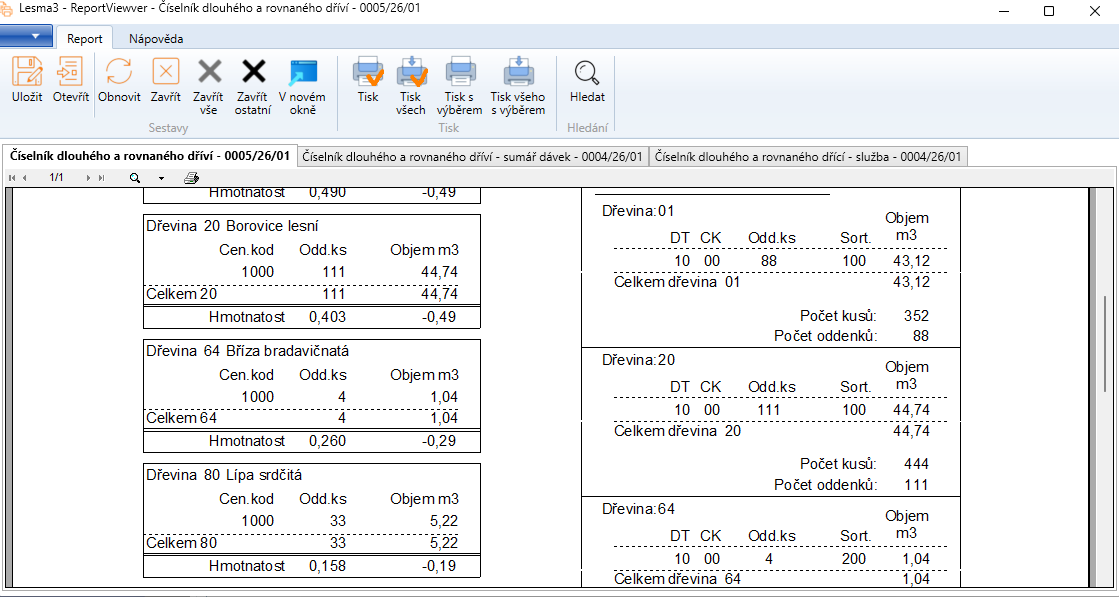This screenshot has width=1119, height=597.
Task: Click the small printer icon in viewer toolbar
Action: [191, 178]
